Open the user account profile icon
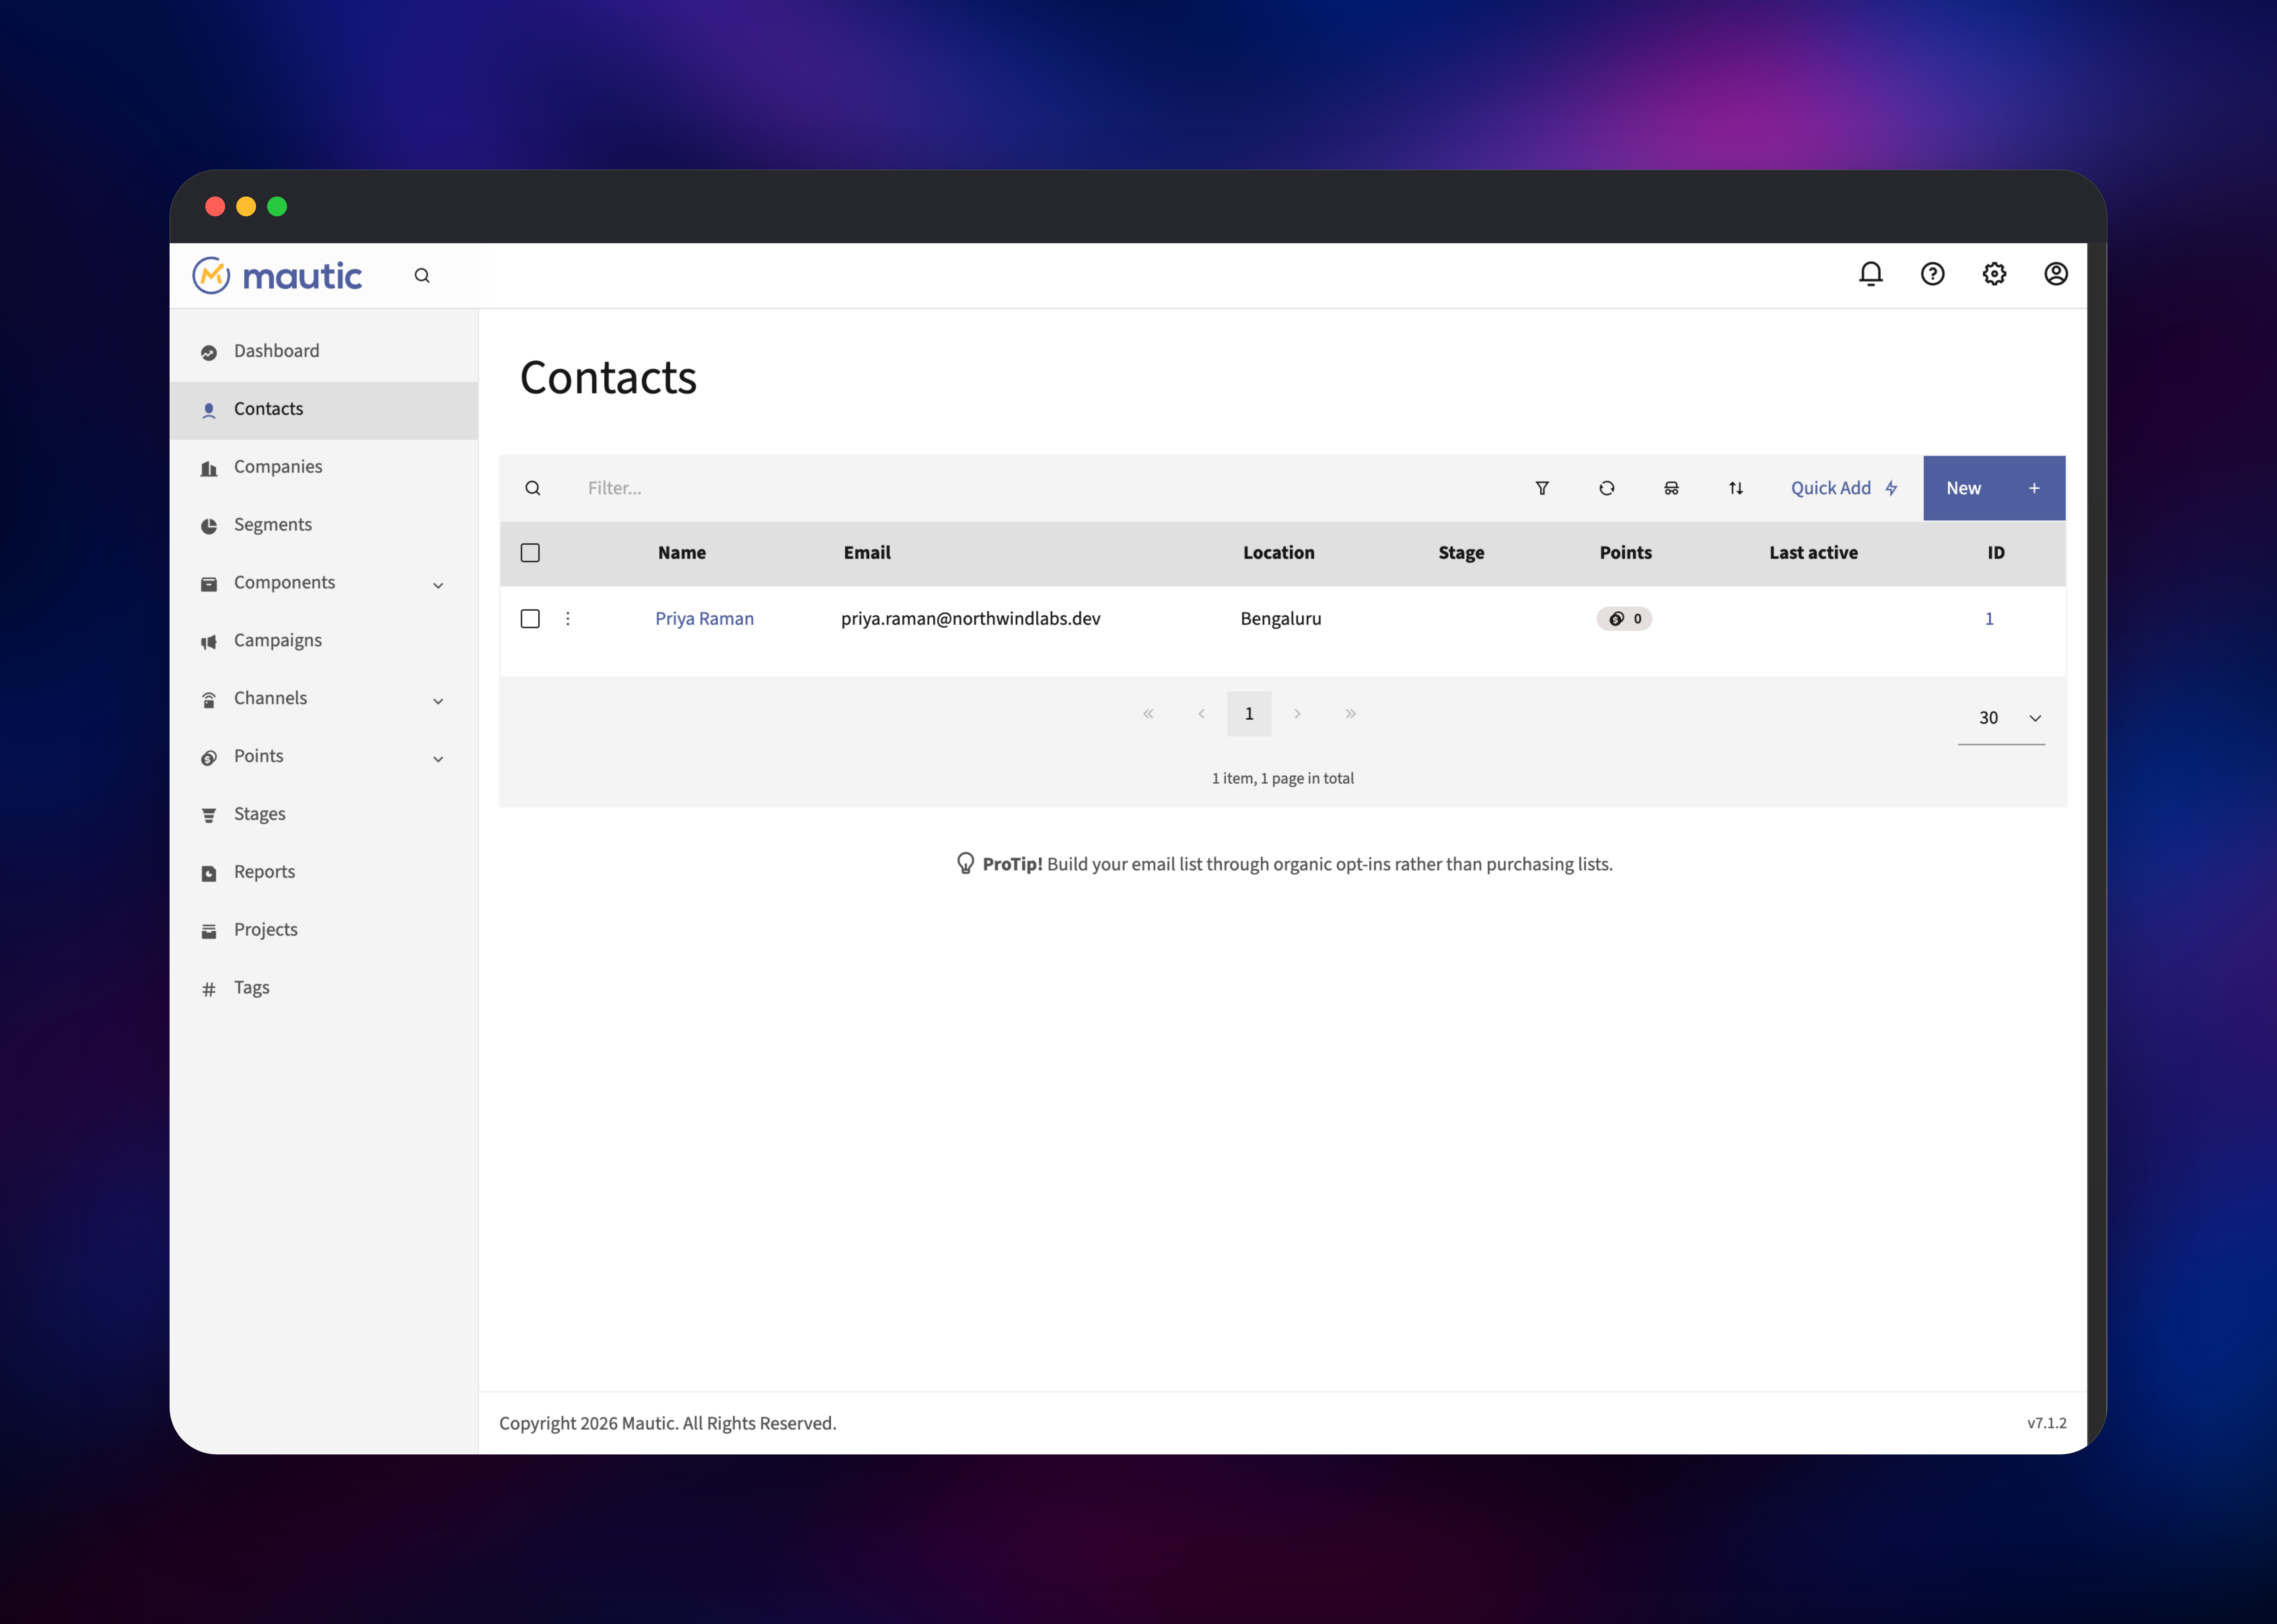The height and width of the screenshot is (1624, 2277). coord(2056,274)
